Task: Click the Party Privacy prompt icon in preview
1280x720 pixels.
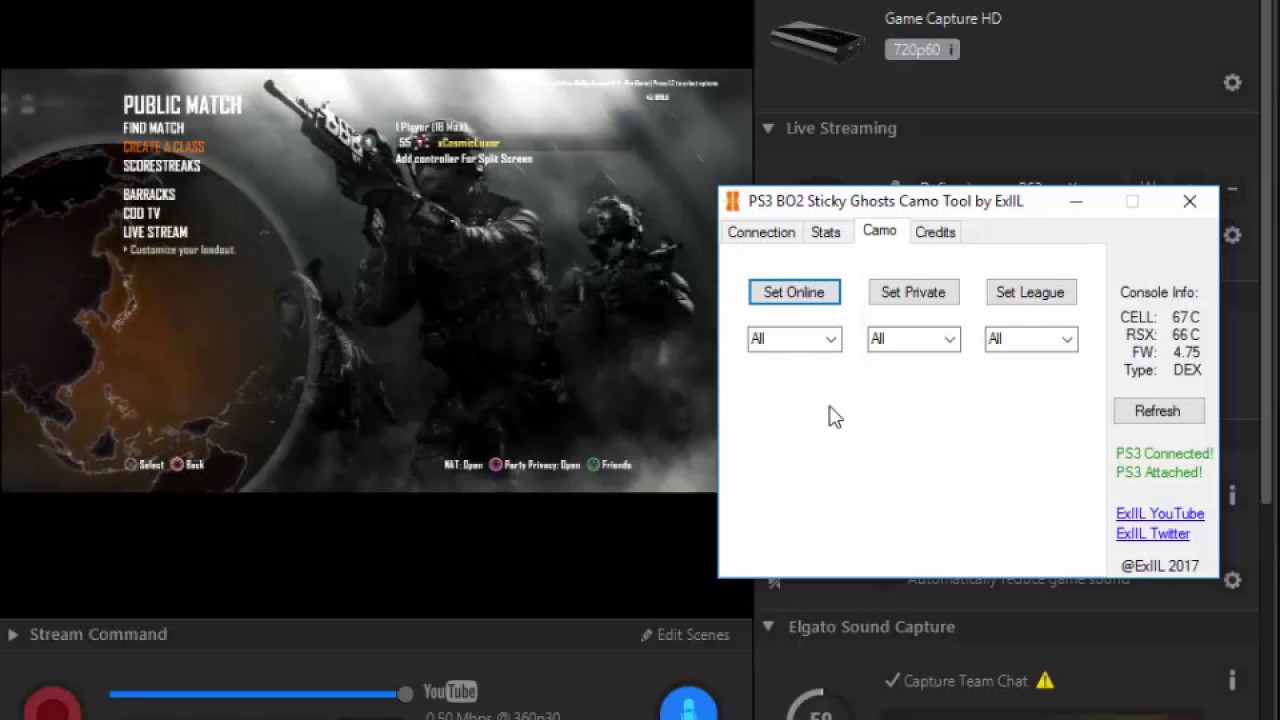Action: coord(495,465)
